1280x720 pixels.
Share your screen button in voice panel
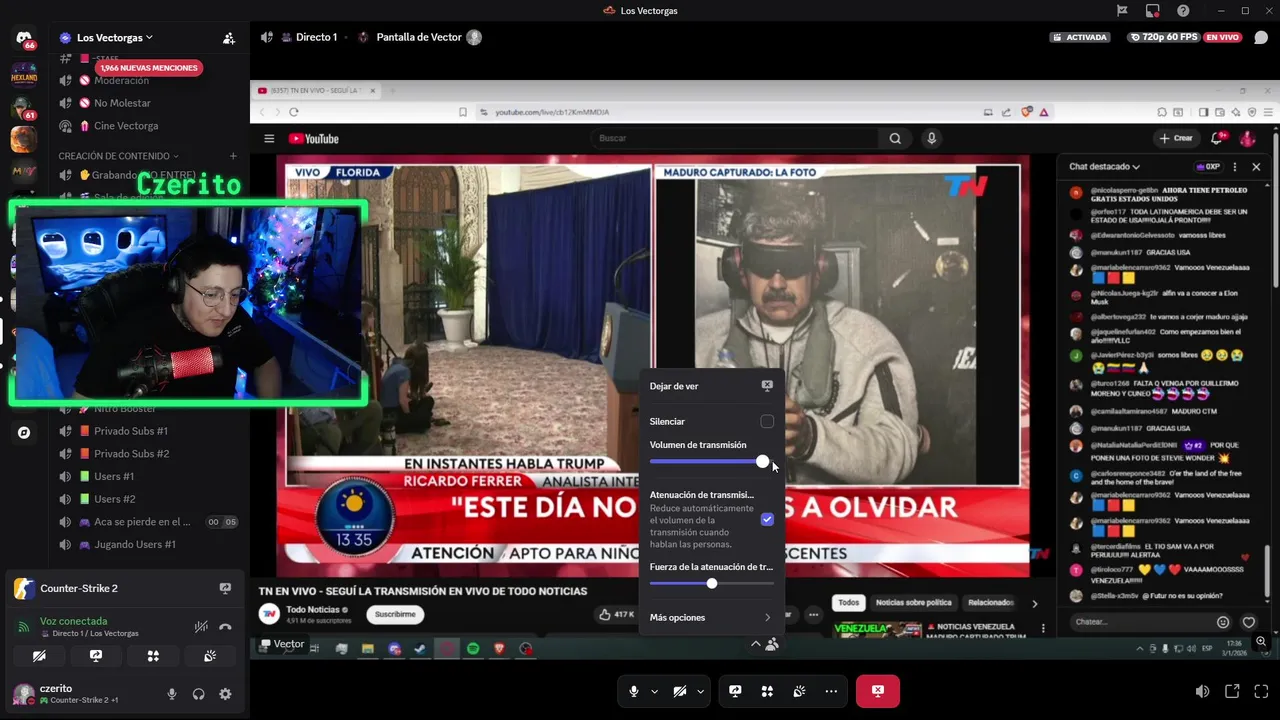click(x=96, y=656)
